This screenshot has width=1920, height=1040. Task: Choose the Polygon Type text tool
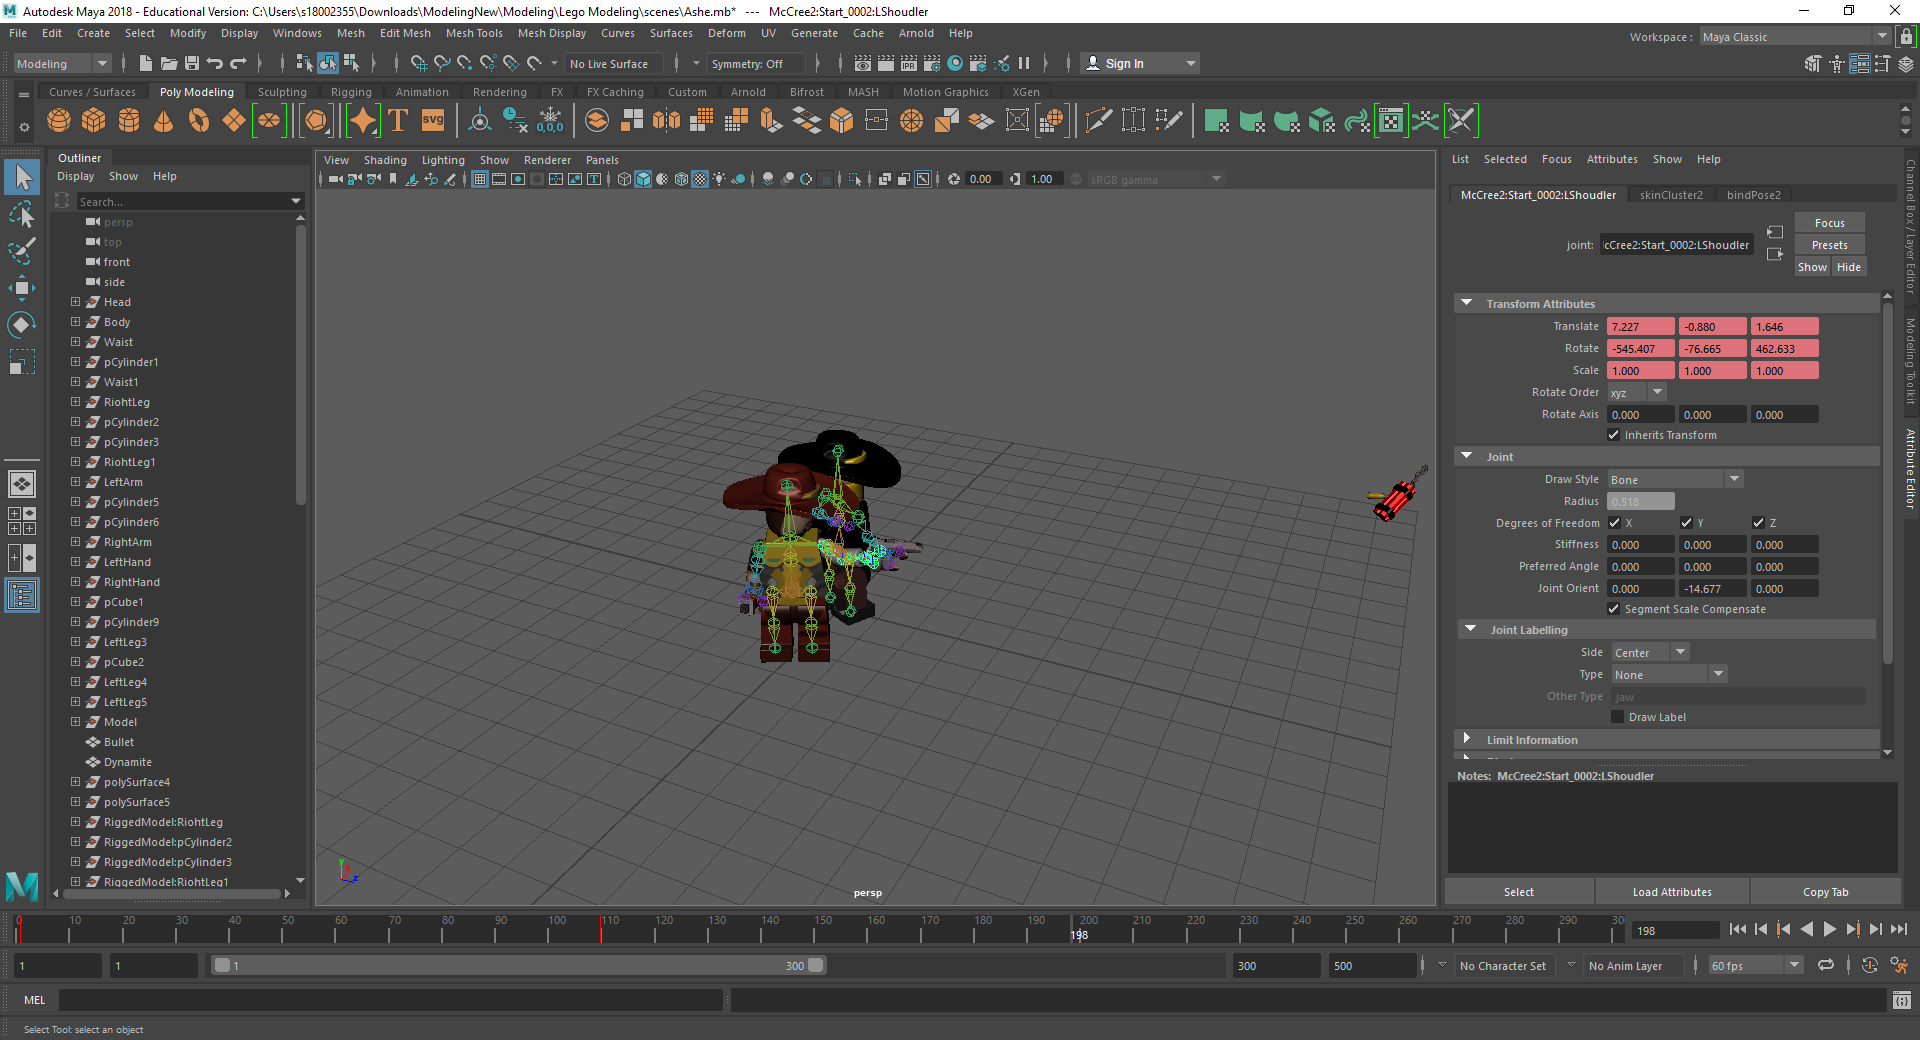pyautogui.click(x=398, y=121)
